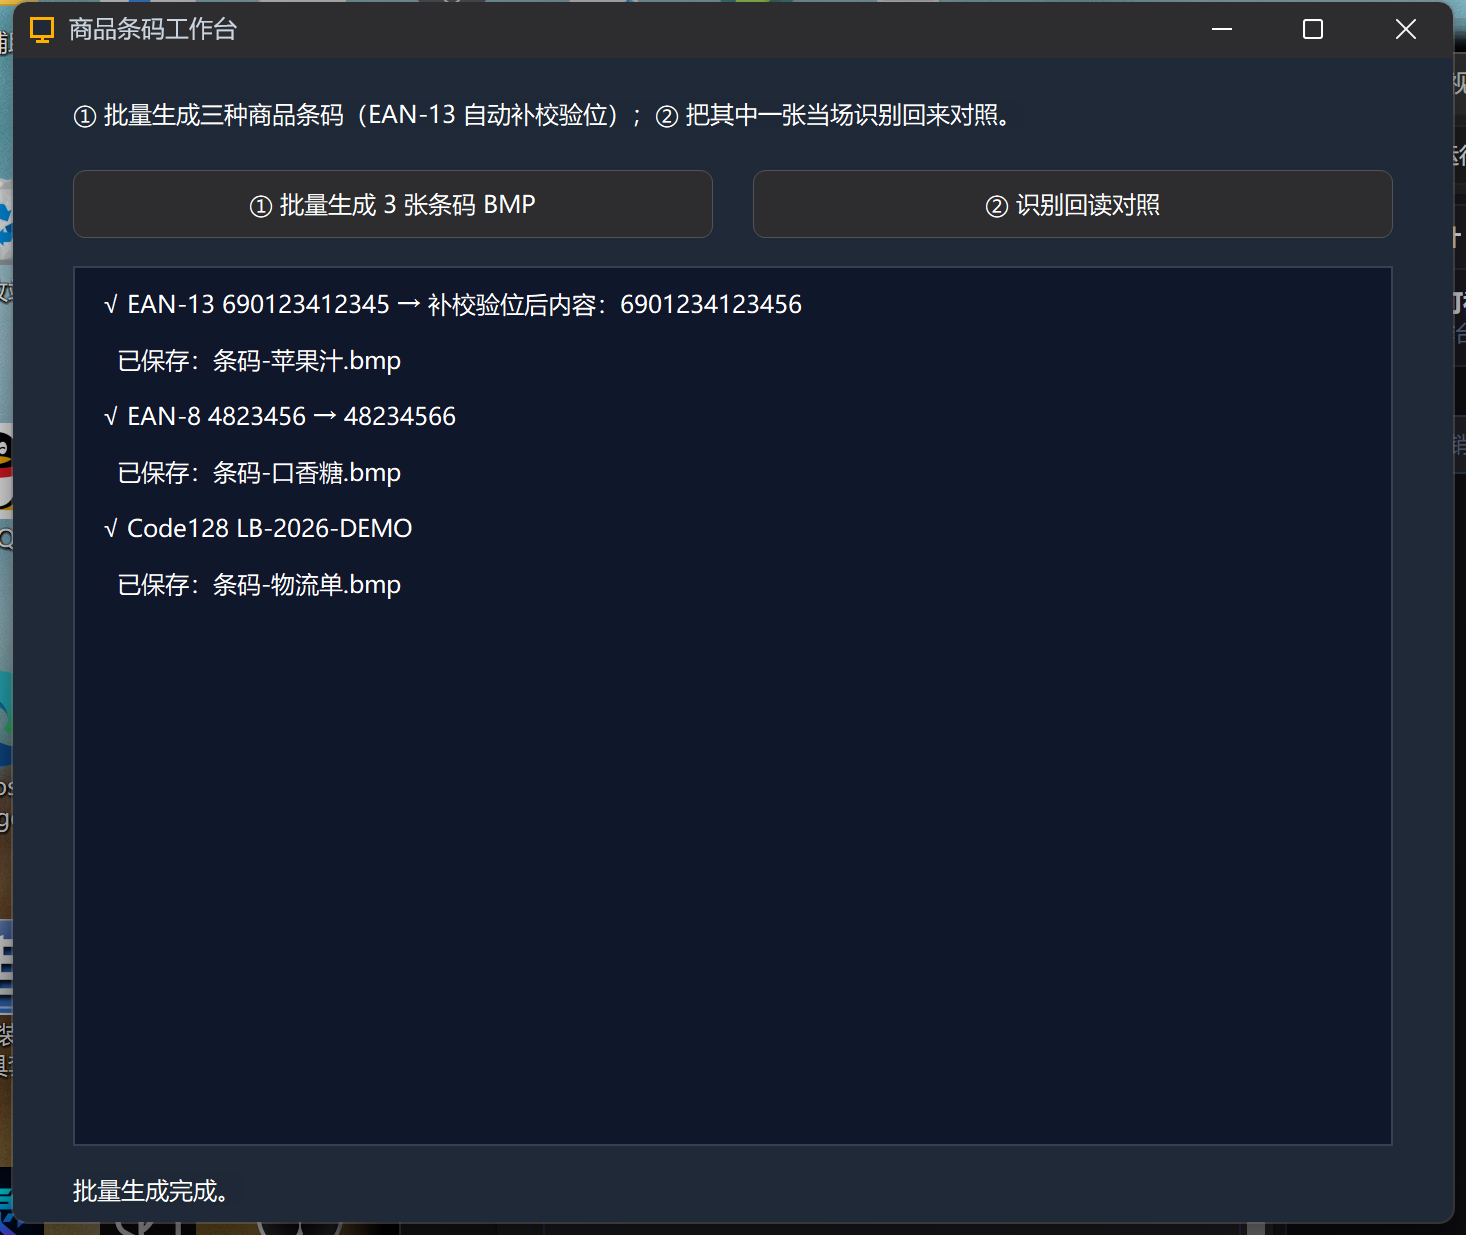Click the EAN-8 4823456 → 48234566 line
The image size is (1466, 1235).
(x=280, y=416)
